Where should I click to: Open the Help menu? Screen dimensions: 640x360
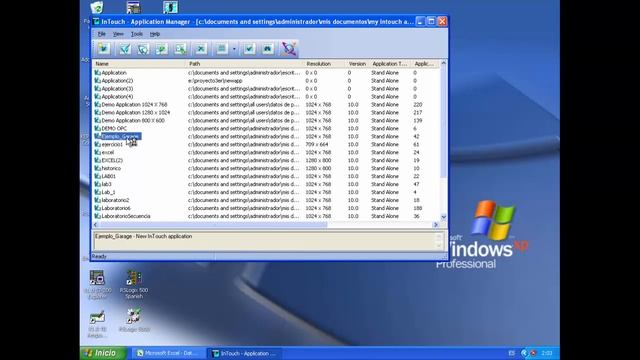coord(155,34)
